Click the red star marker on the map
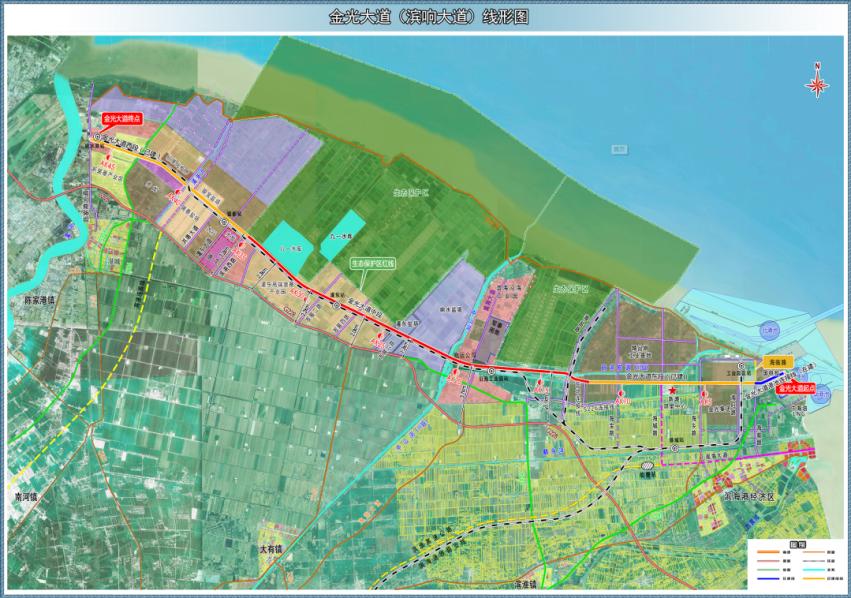This screenshot has width=851, height=598. pyautogui.click(x=675, y=390)
